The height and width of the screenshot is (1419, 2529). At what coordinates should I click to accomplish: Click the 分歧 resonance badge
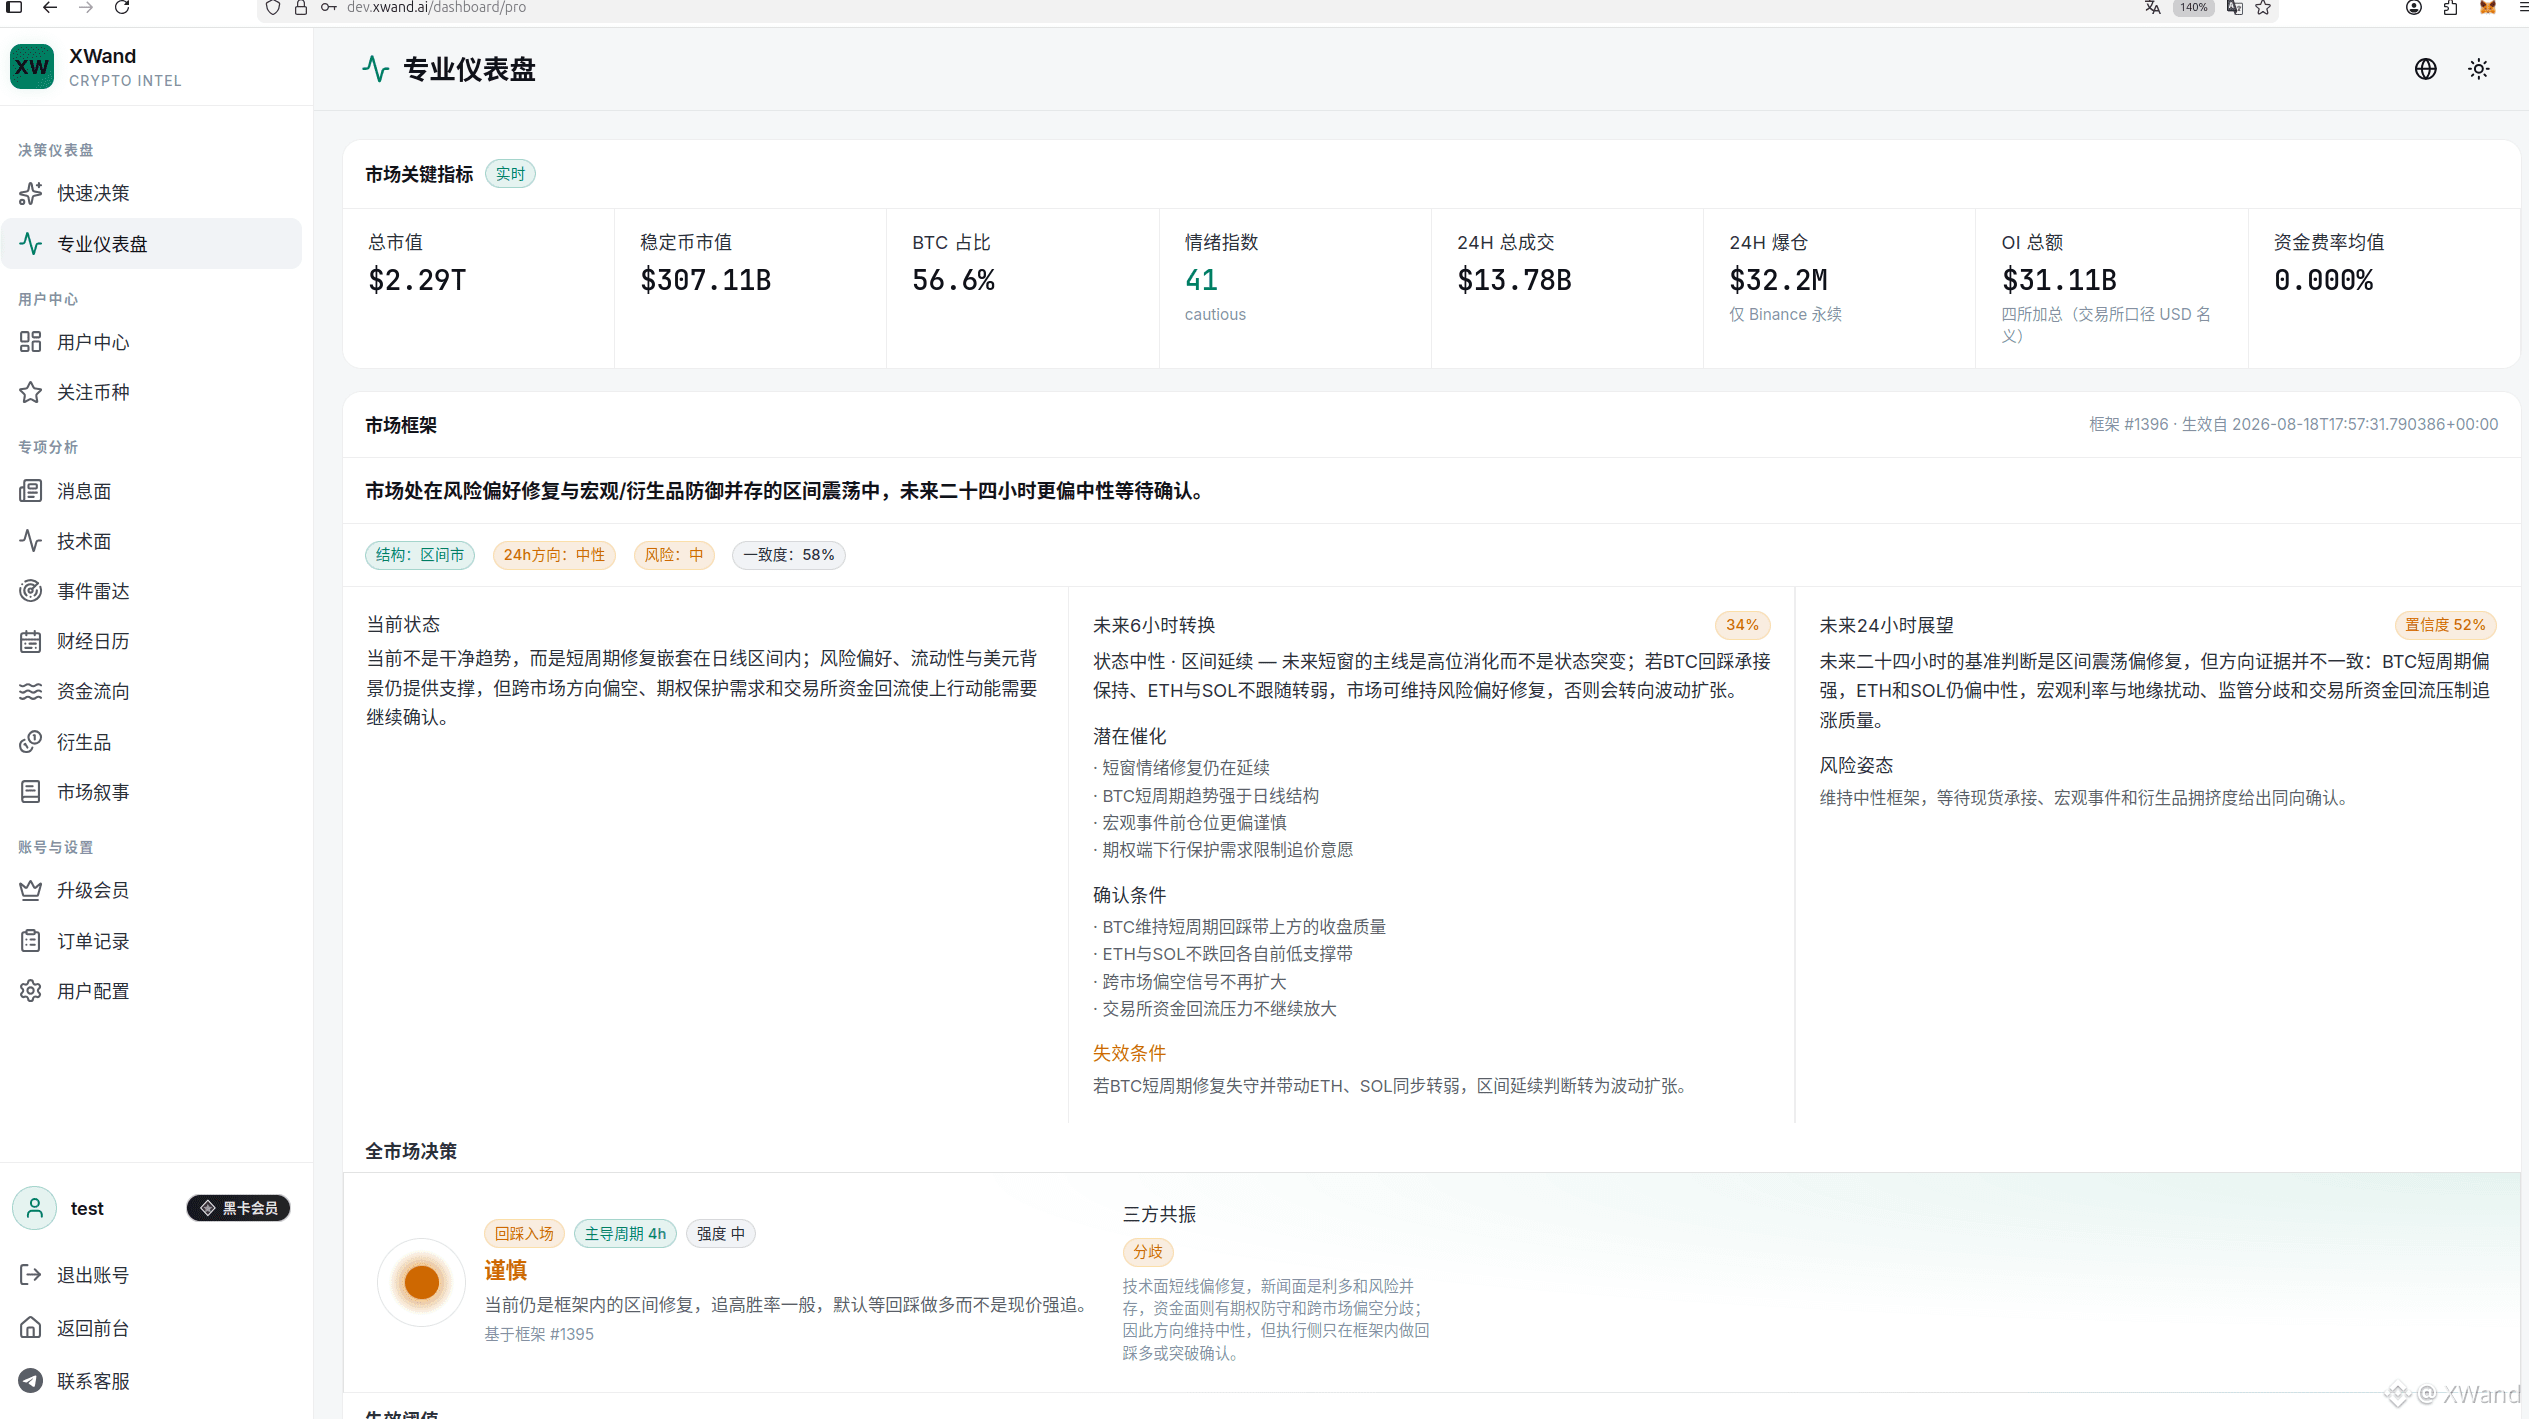pyautogui.click(x=1148, y=1252)
